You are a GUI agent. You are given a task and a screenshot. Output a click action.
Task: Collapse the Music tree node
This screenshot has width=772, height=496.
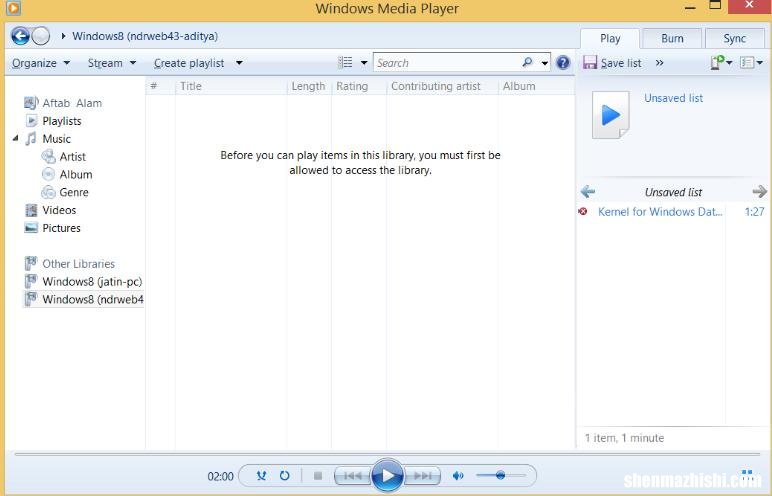(x=15, y=139)
